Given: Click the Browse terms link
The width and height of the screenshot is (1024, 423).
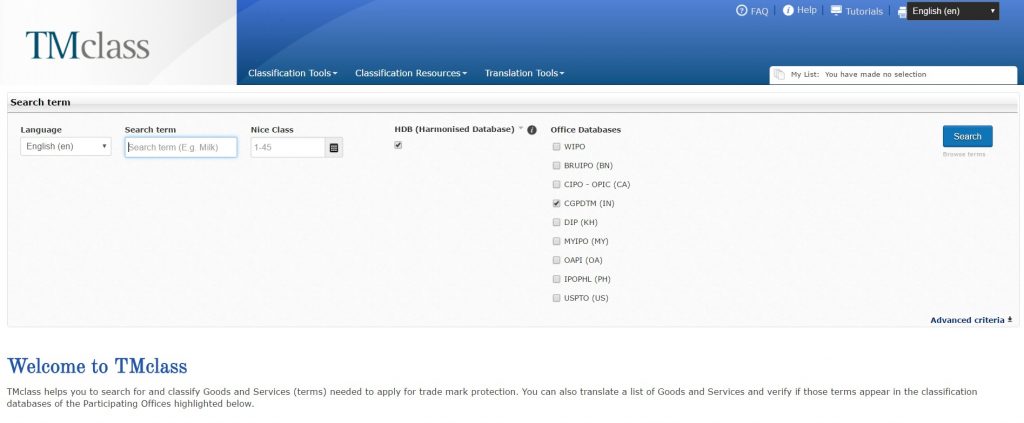Looking at the screenshot, I should [964, 155].
